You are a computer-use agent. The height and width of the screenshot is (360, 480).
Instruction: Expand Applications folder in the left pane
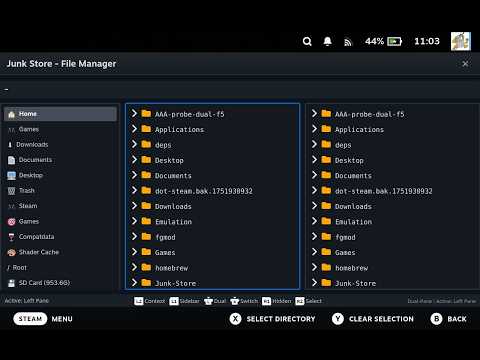(x=134, y=129)
